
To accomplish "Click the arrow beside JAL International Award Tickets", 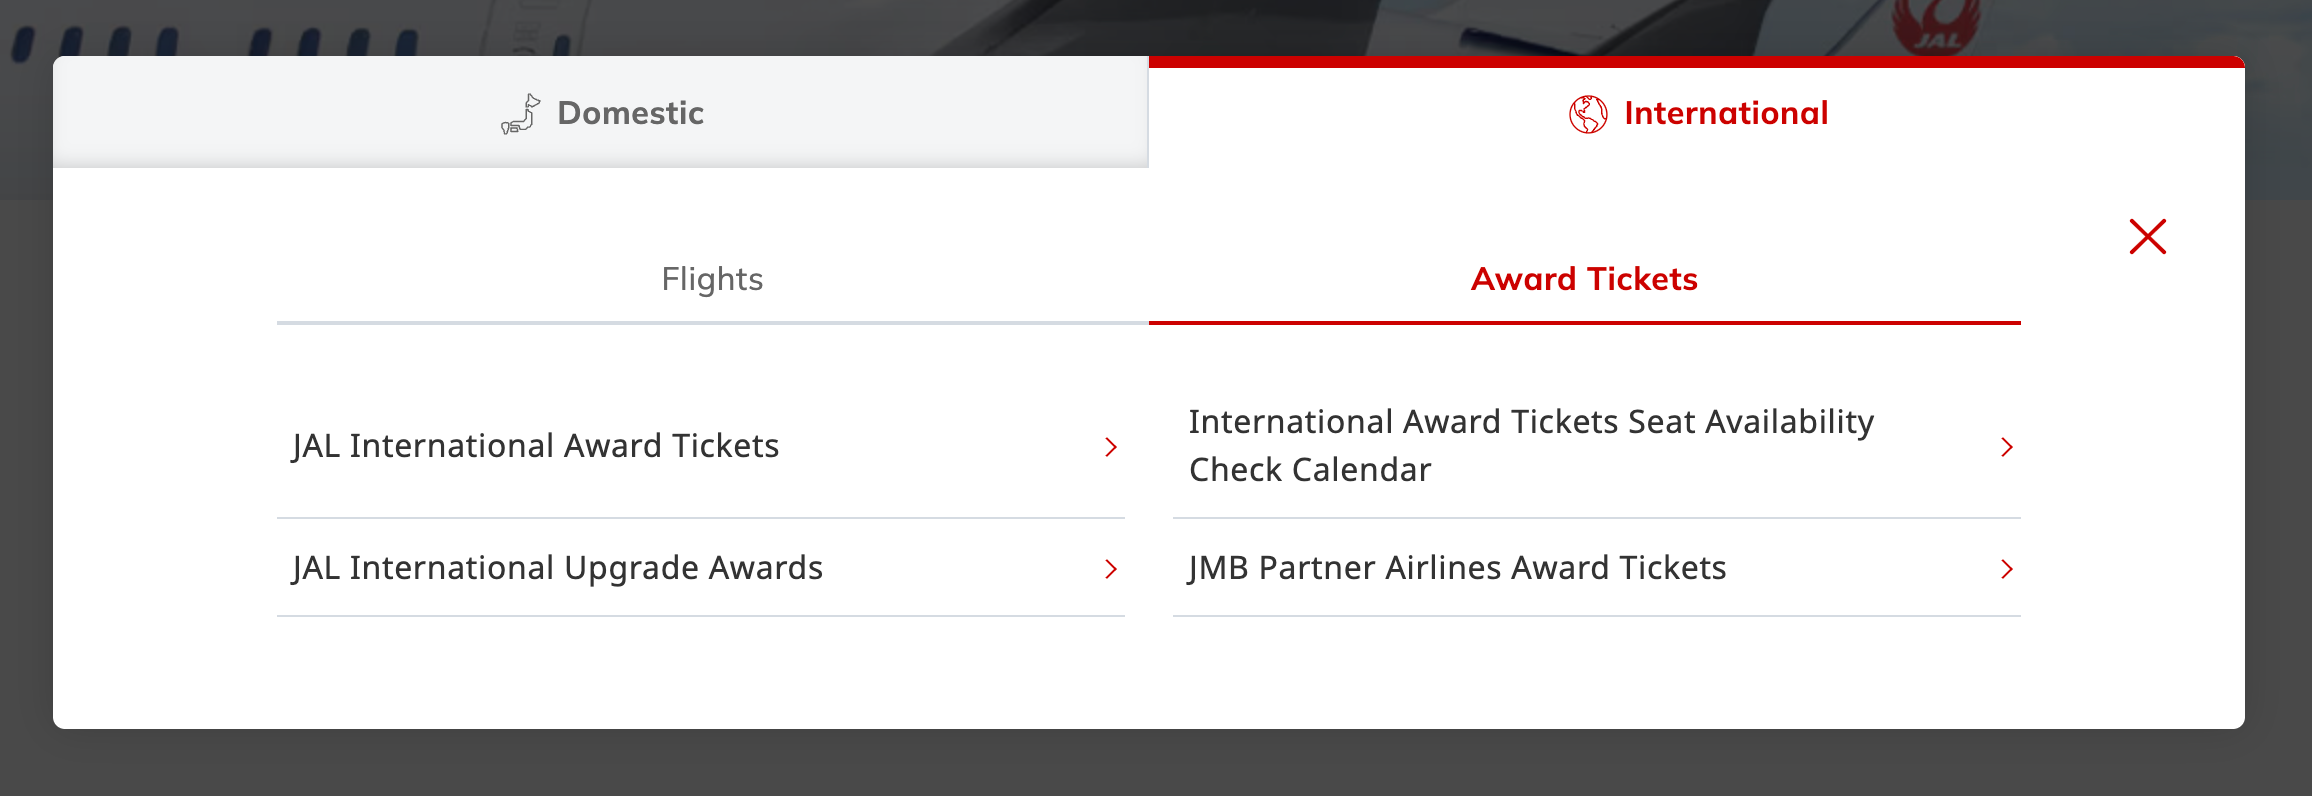I will 1110,447.
